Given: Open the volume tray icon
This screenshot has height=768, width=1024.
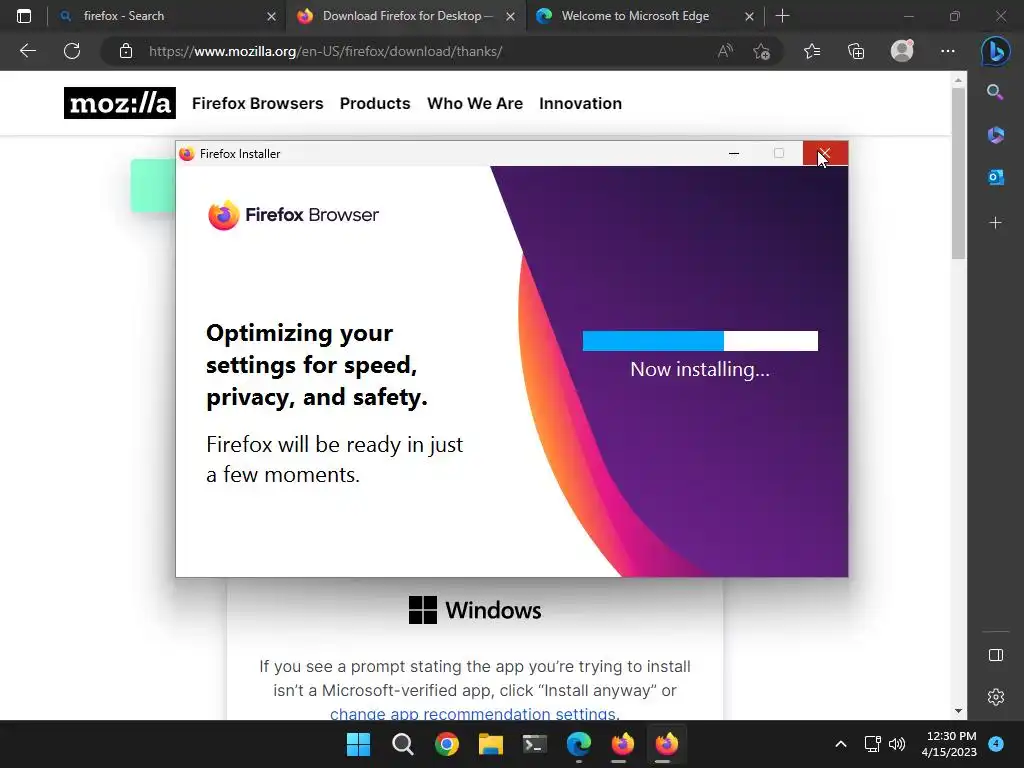Looking at the screenshot, I should pyautogui.click(x=897, y=744).
